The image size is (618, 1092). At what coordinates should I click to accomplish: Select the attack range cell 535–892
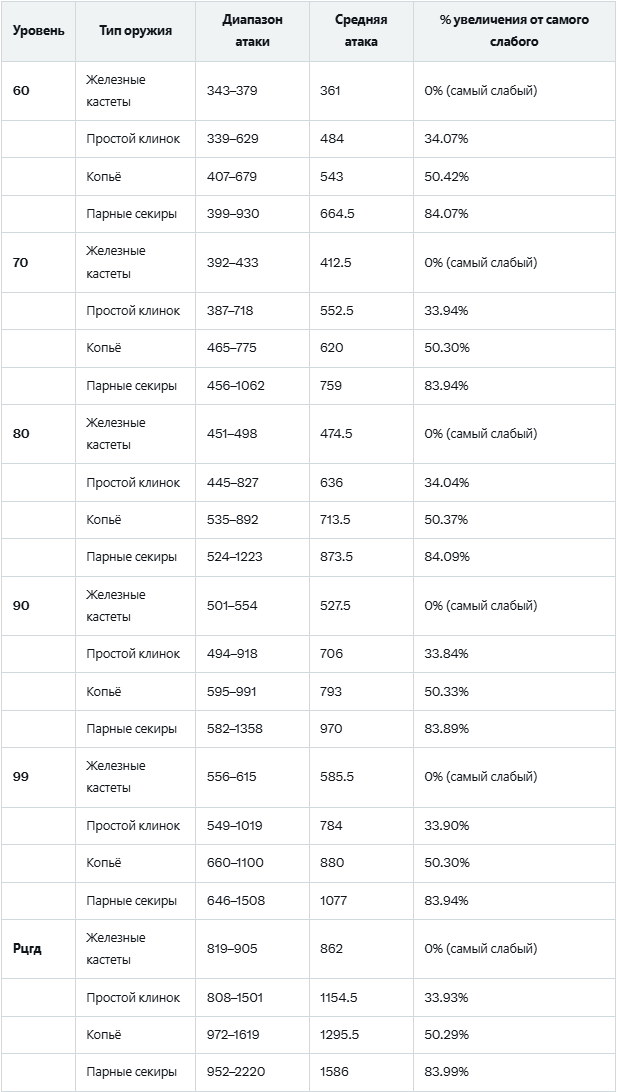[232, 520]
